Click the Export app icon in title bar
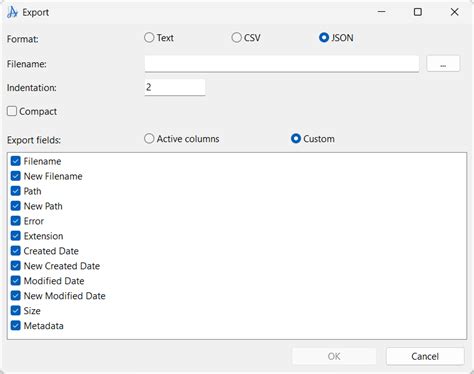 pos(12,12)
